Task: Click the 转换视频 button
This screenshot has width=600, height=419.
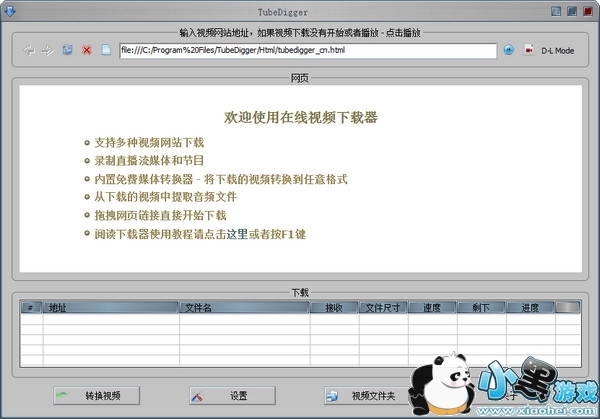Action: [96, 395]
